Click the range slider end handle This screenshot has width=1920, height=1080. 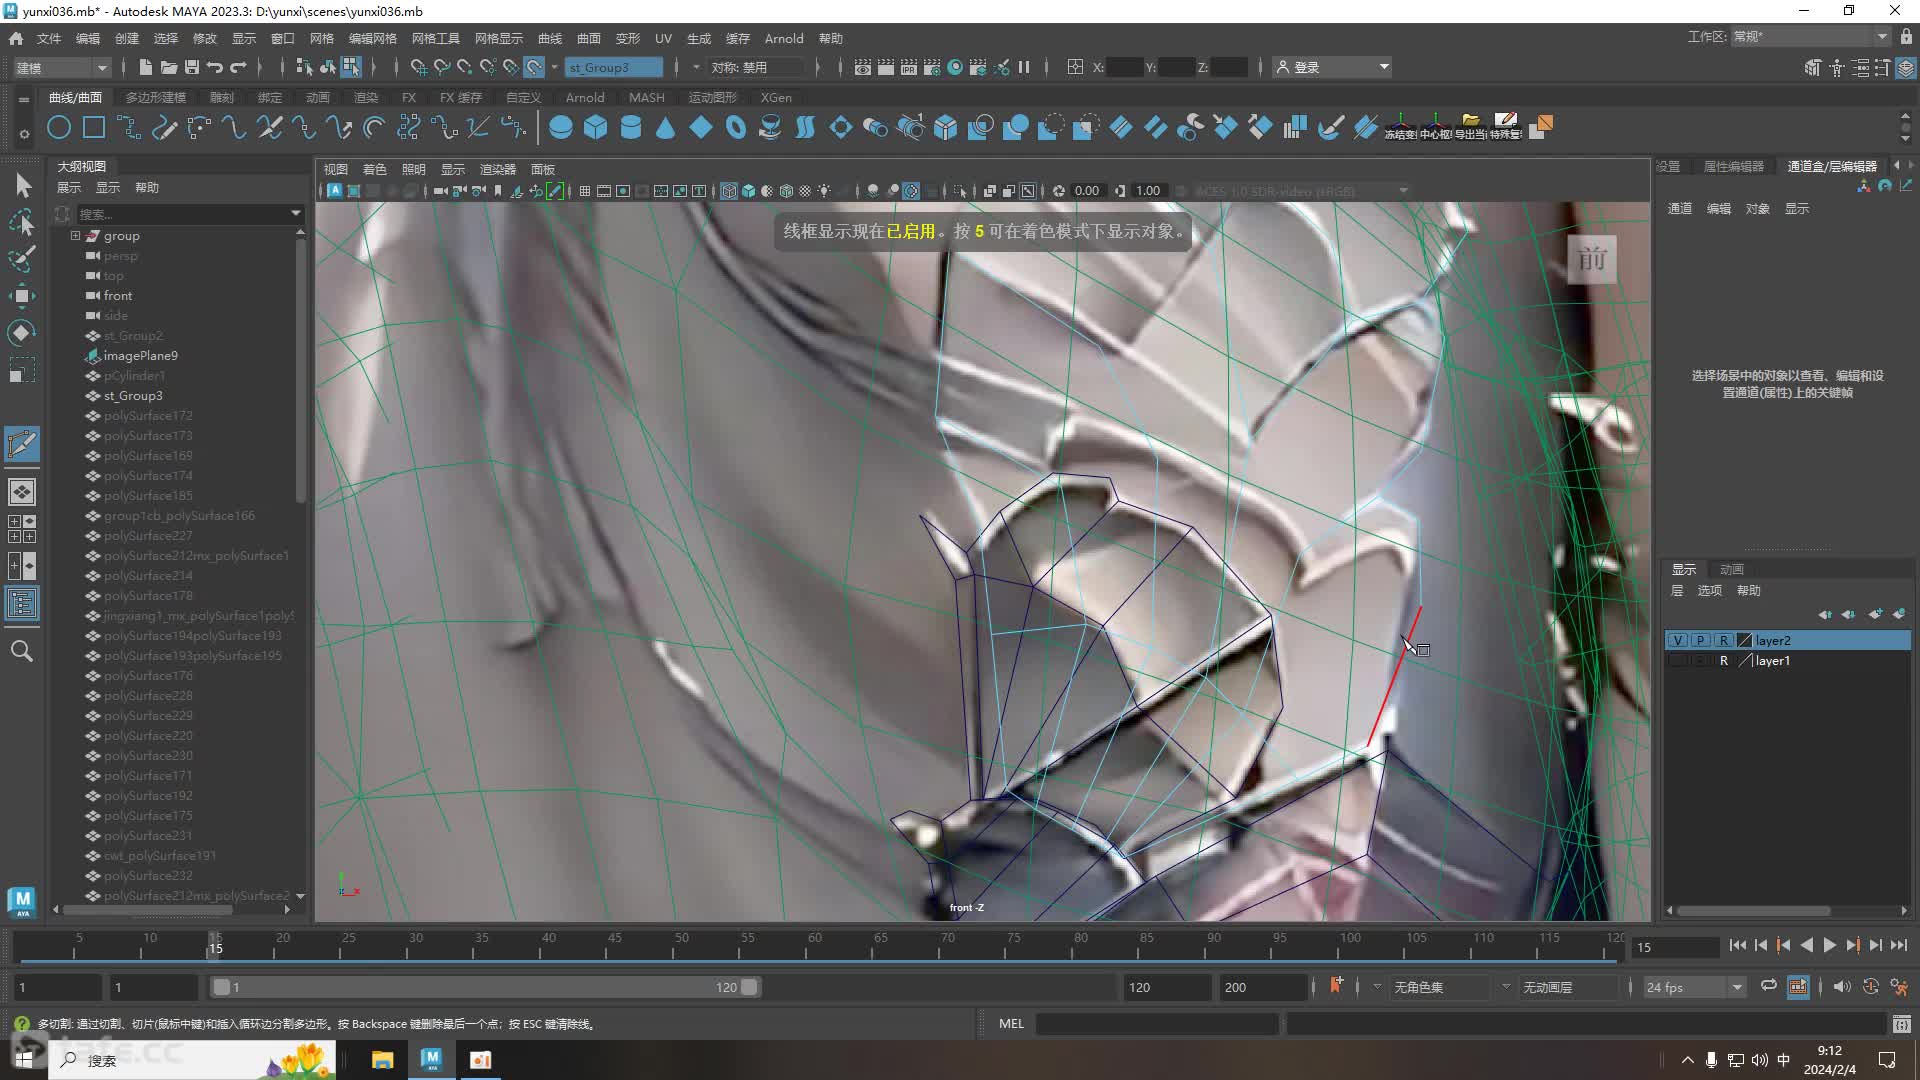click(x=749, y=987)
